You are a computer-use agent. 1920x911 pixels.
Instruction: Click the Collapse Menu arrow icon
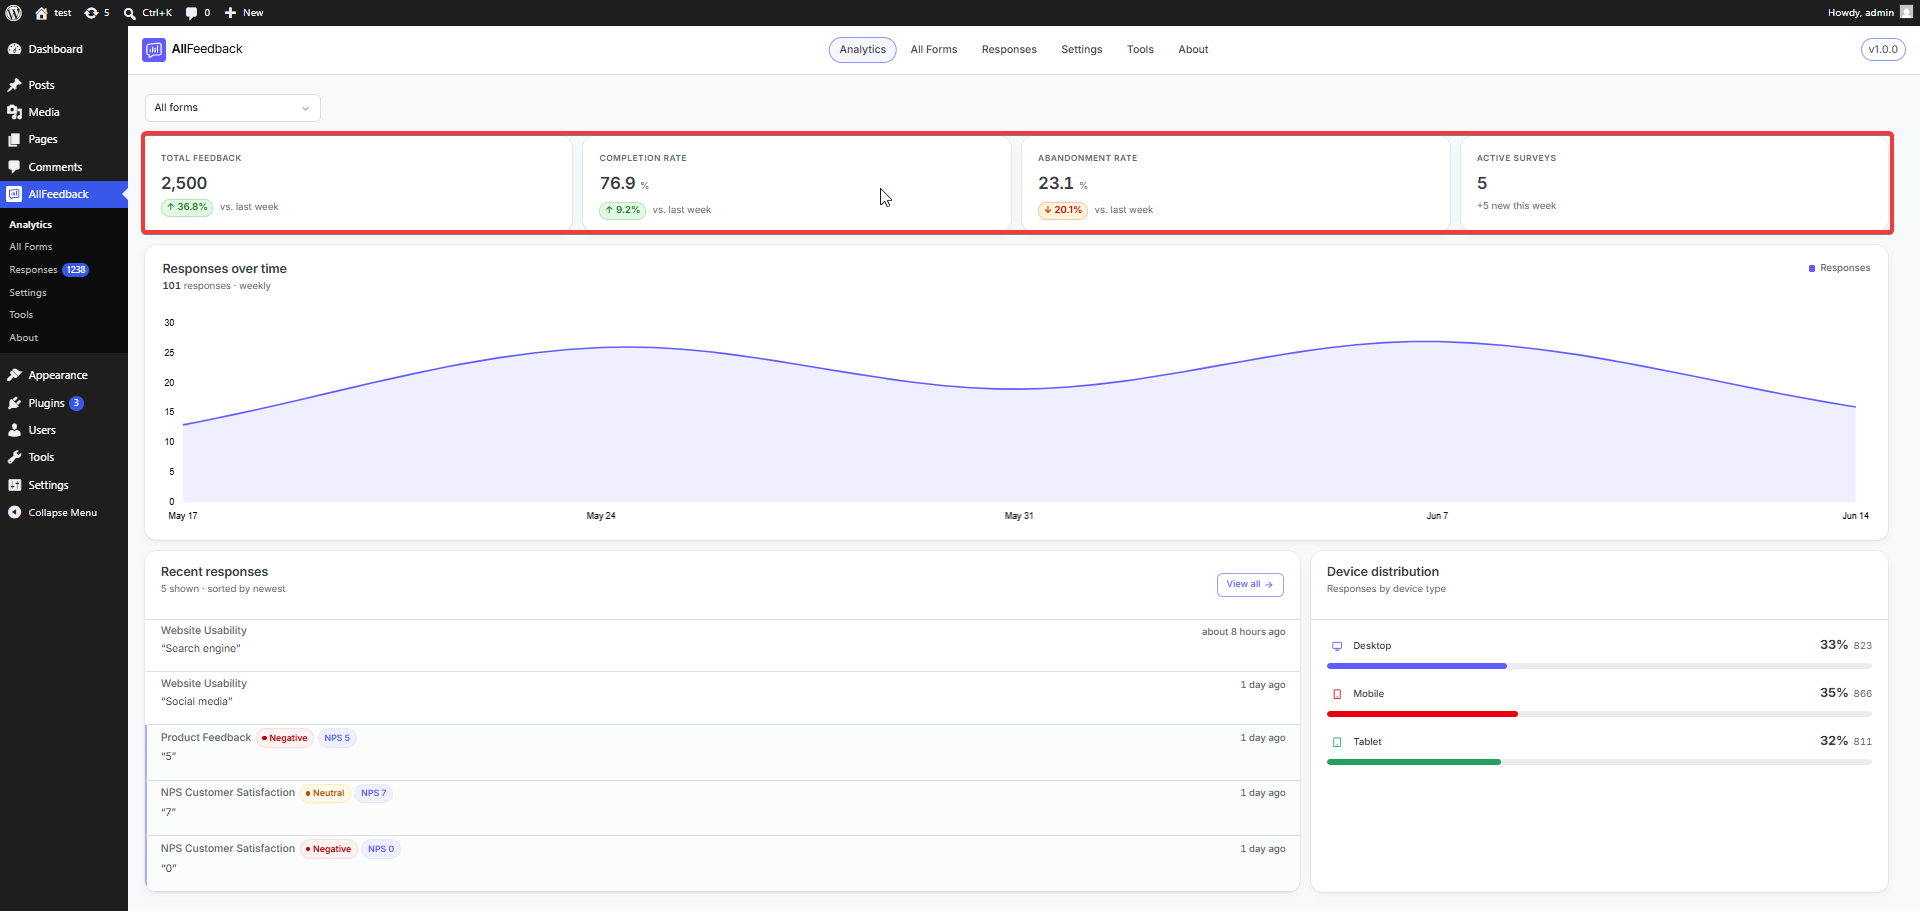tap(14, 512)
